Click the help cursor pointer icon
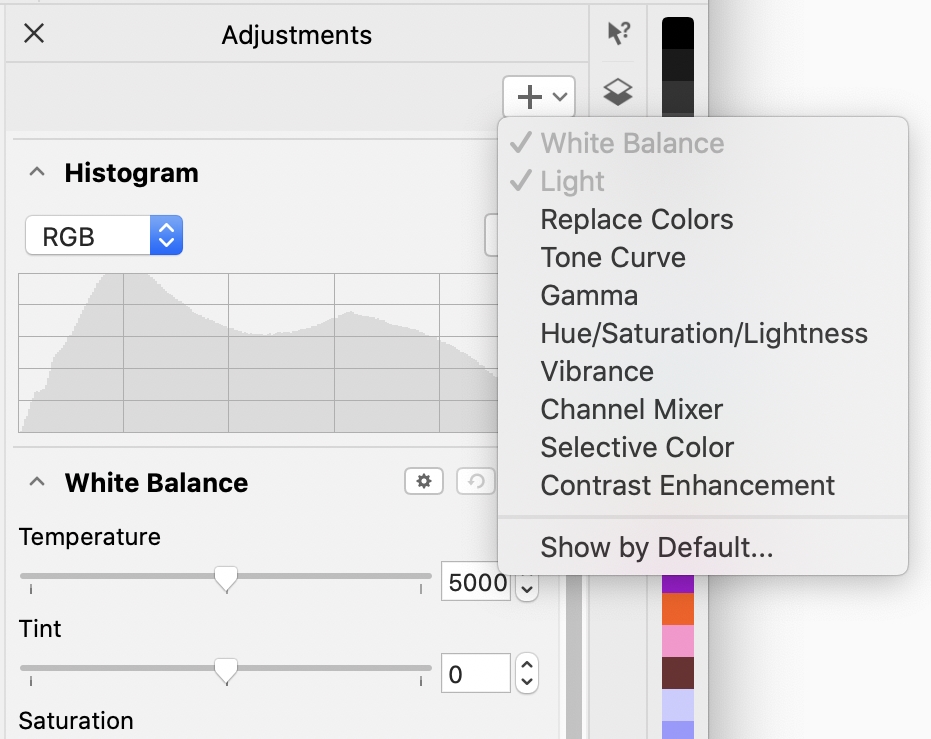931x739 pixels. pyautogui.click(x=619, y=34)
